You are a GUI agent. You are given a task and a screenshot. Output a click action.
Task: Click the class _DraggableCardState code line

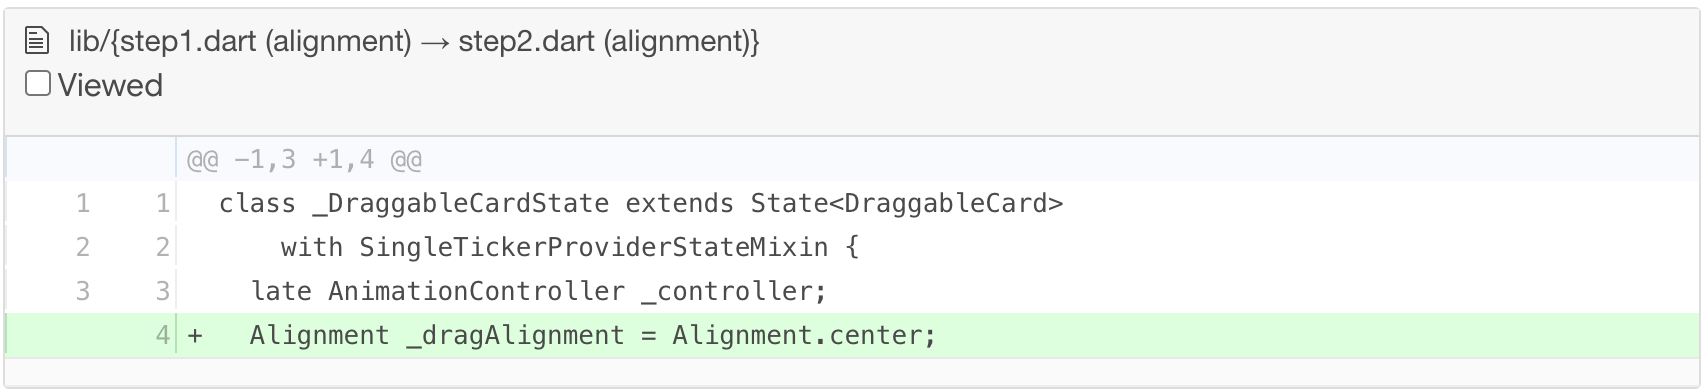641,204
